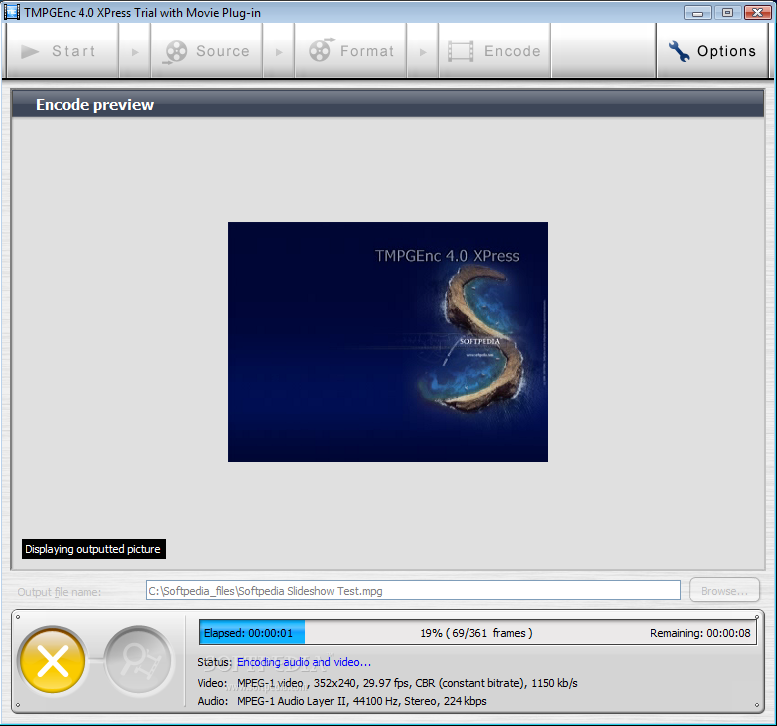Open the Options wrench menu
Viewport: 777px width, 726px height.
point(712,51)
